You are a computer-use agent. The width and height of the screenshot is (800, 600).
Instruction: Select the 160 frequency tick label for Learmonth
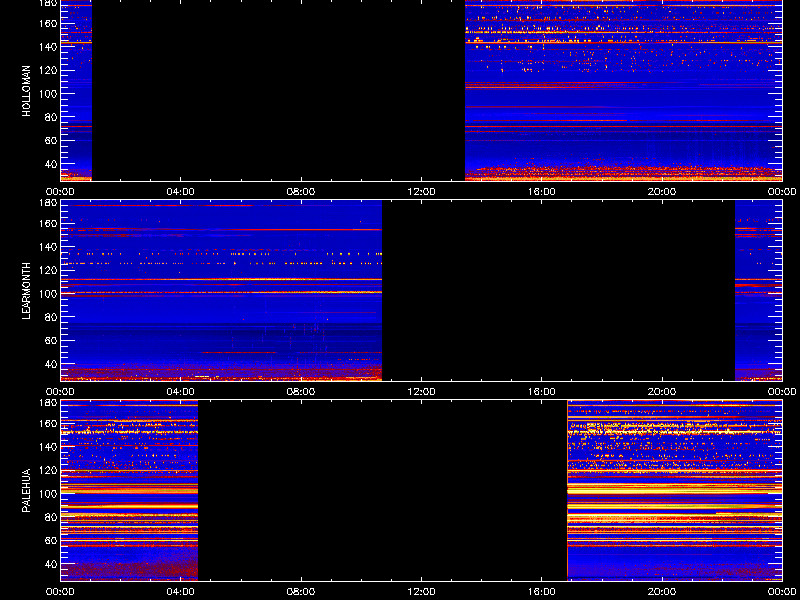pos(49,223)
